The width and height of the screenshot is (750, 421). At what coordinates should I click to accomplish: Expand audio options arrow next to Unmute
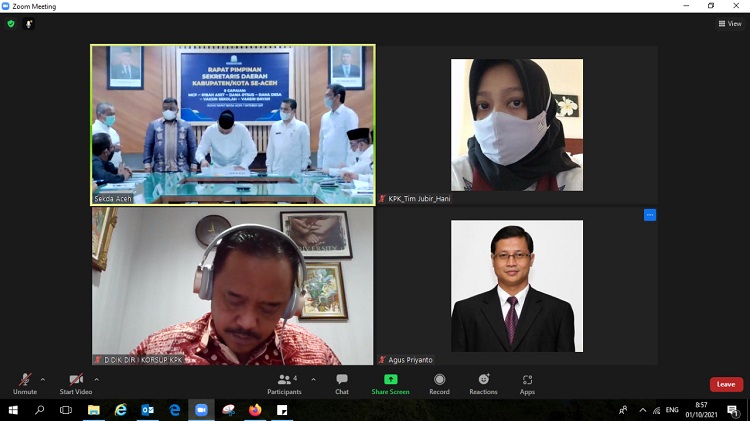(x=43, y=379)
